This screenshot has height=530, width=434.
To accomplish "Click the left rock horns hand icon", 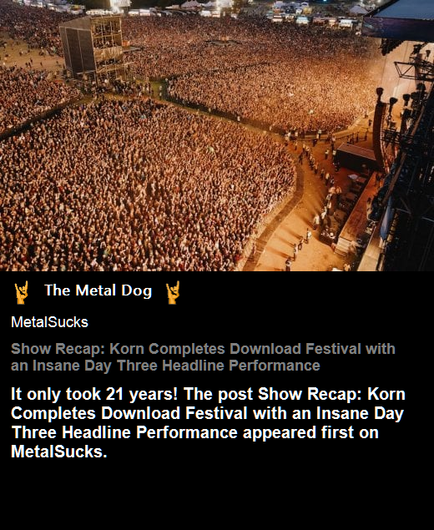I will click(21, 293).
